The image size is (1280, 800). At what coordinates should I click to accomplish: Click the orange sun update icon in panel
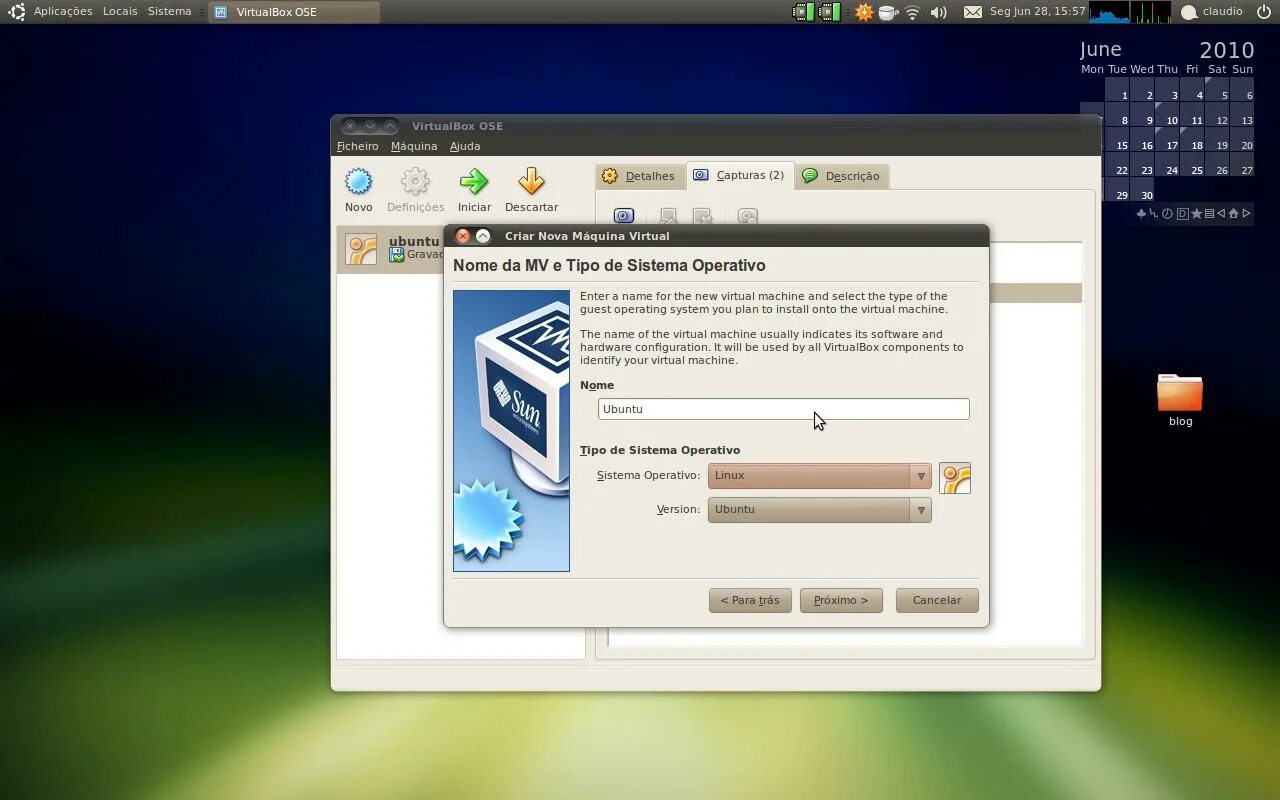(864, 12)
